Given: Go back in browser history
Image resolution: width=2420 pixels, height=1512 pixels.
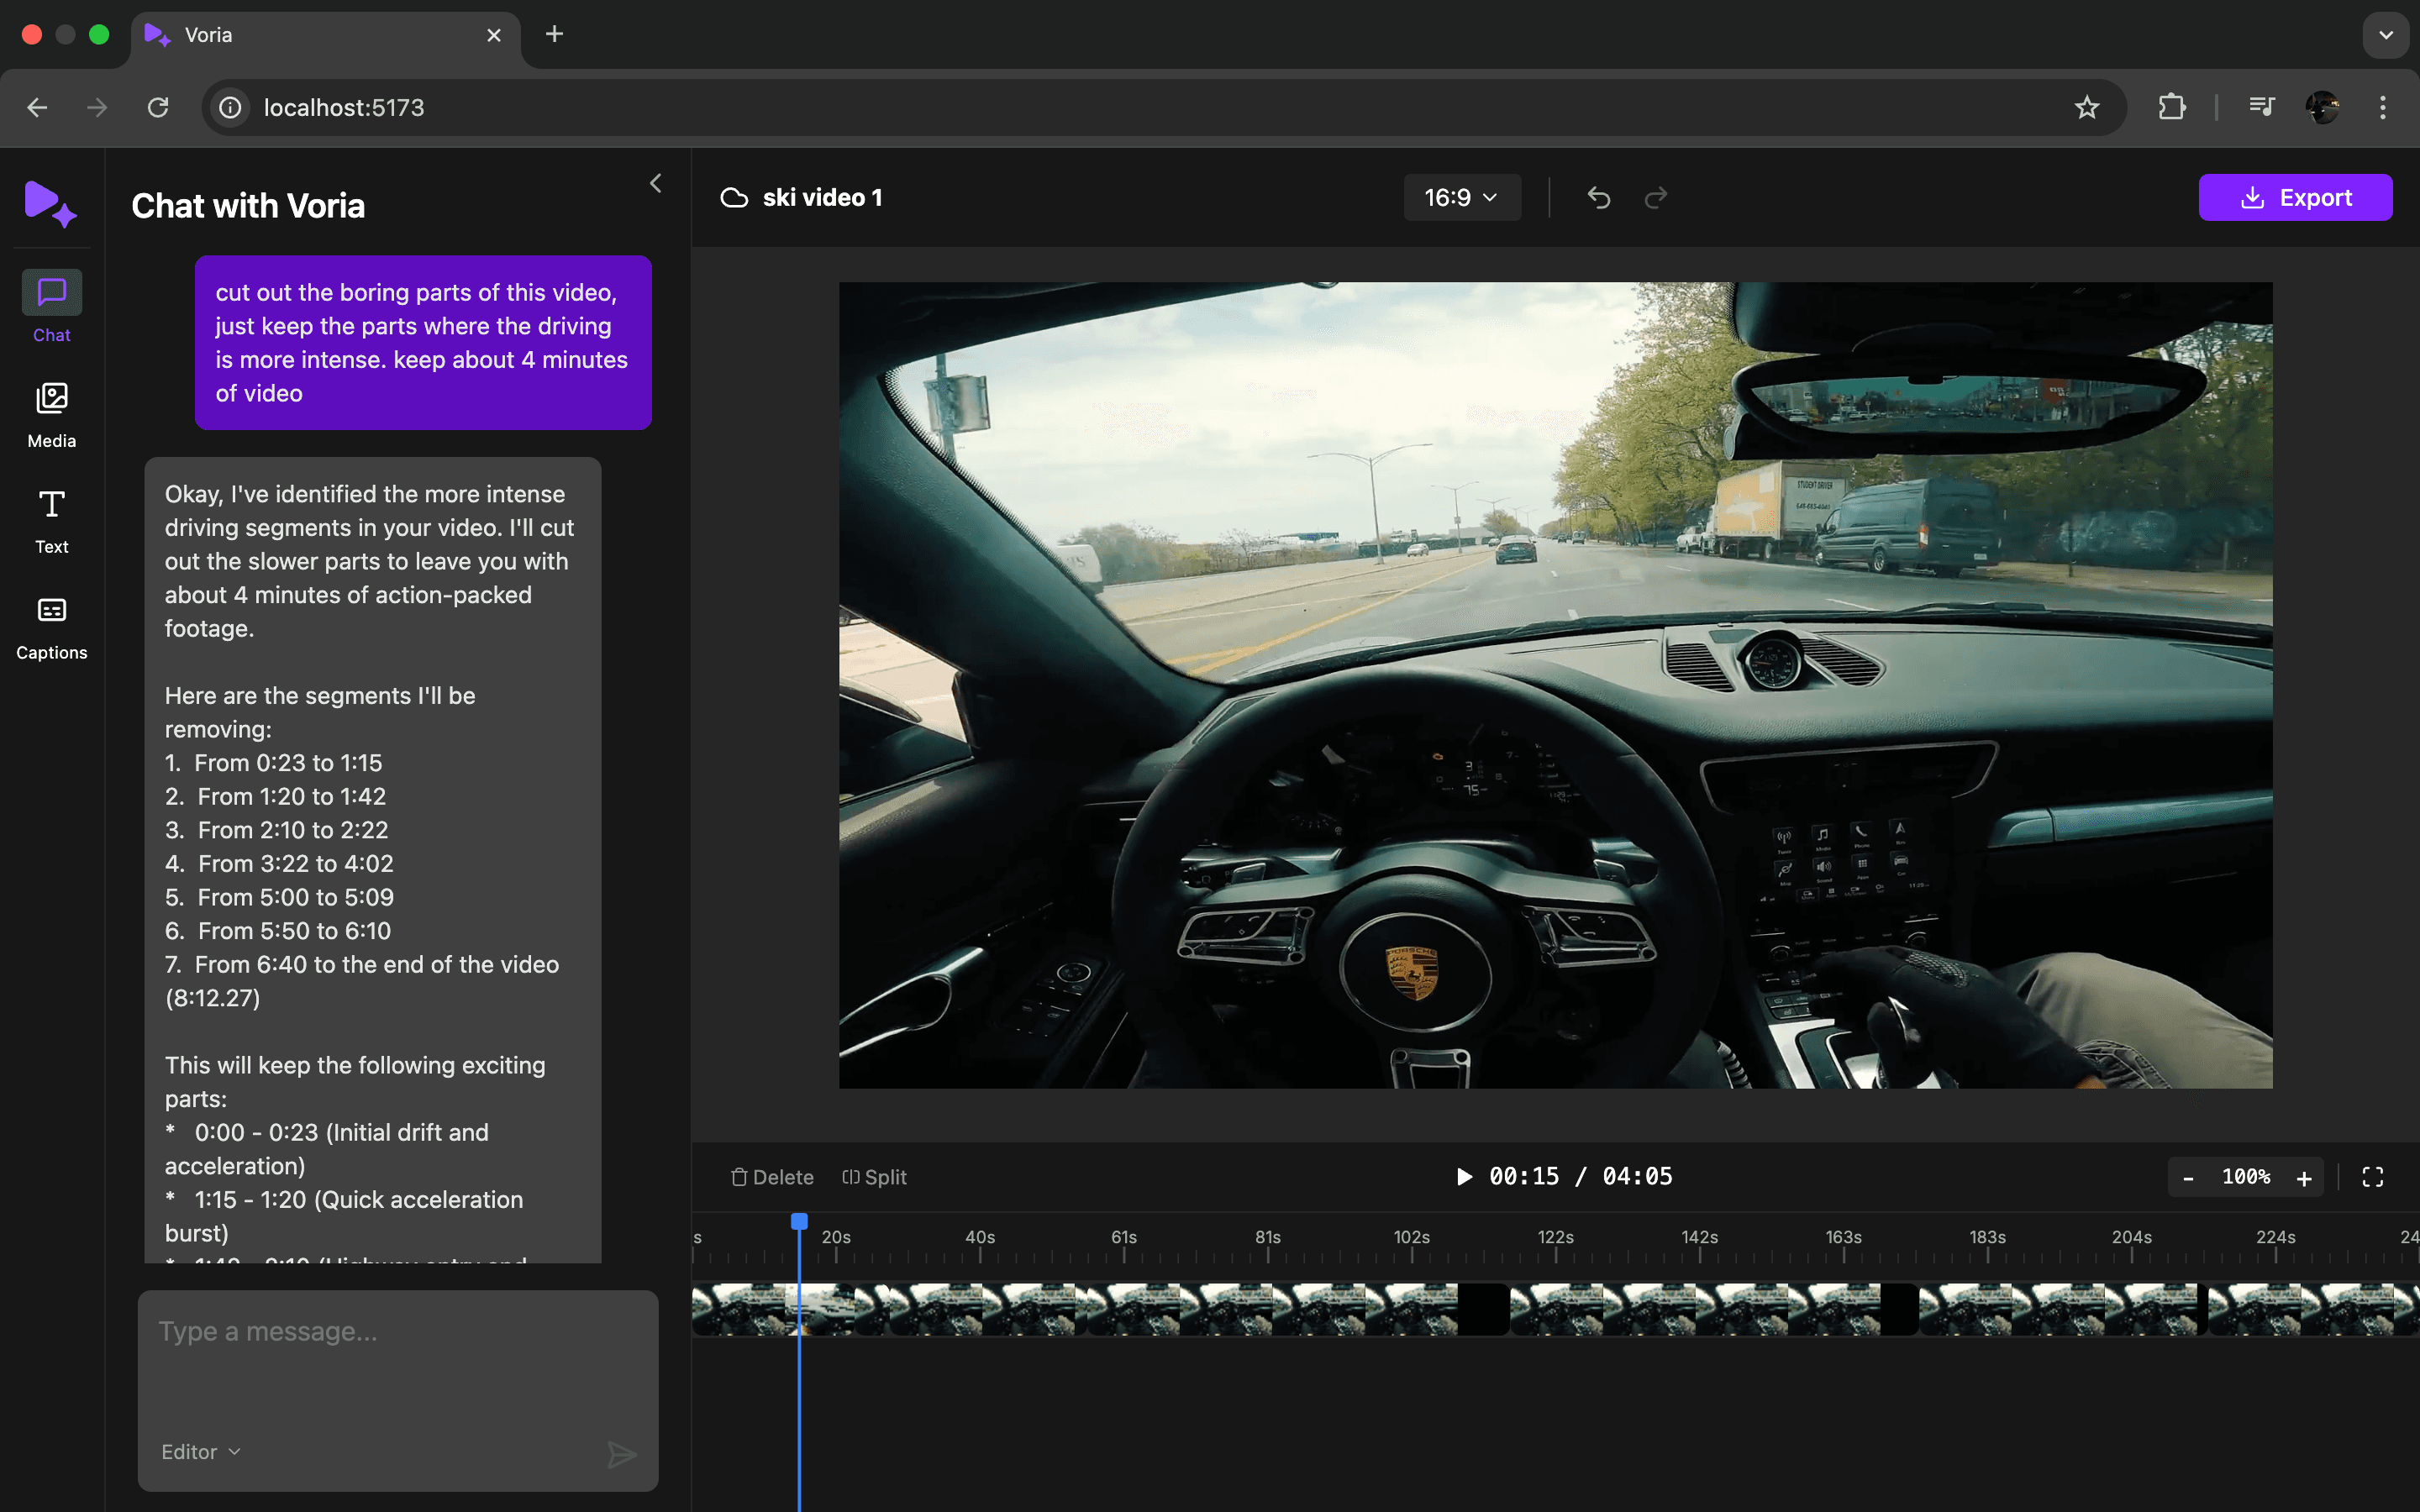Looking at the screenshot, I should point(37,107).
